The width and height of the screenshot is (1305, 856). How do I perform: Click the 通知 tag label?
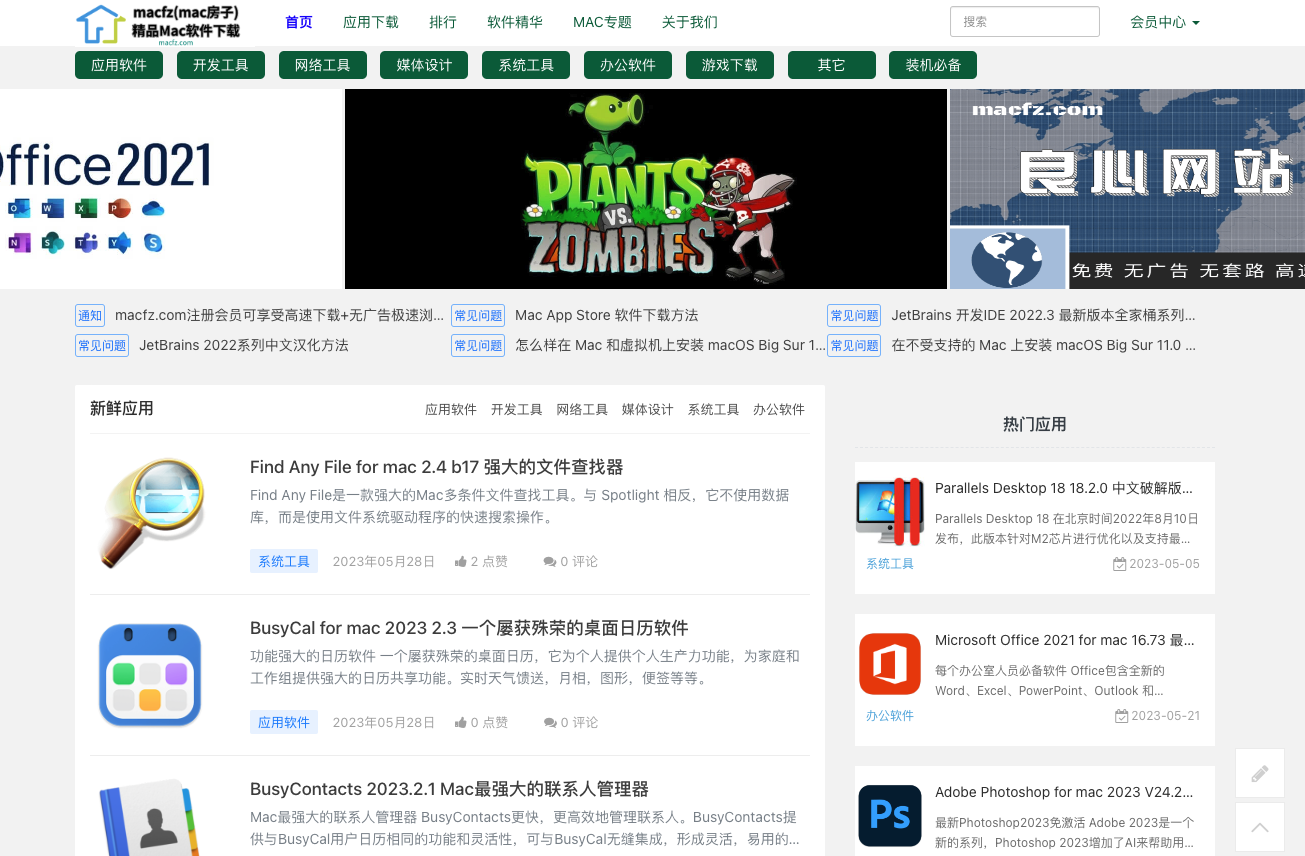pyautogui.click(x=90, y=316)
